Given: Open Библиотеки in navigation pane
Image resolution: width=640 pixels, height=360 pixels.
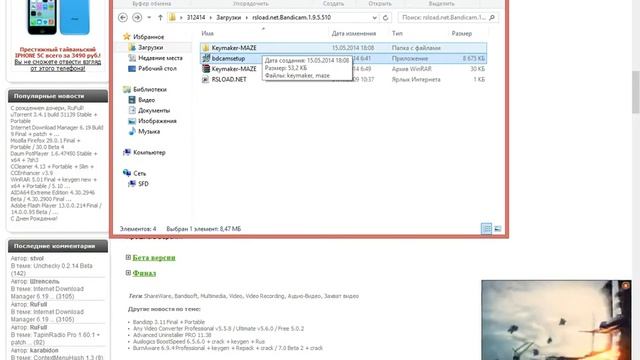Looking at the screenshot, I should coord(149,89).
